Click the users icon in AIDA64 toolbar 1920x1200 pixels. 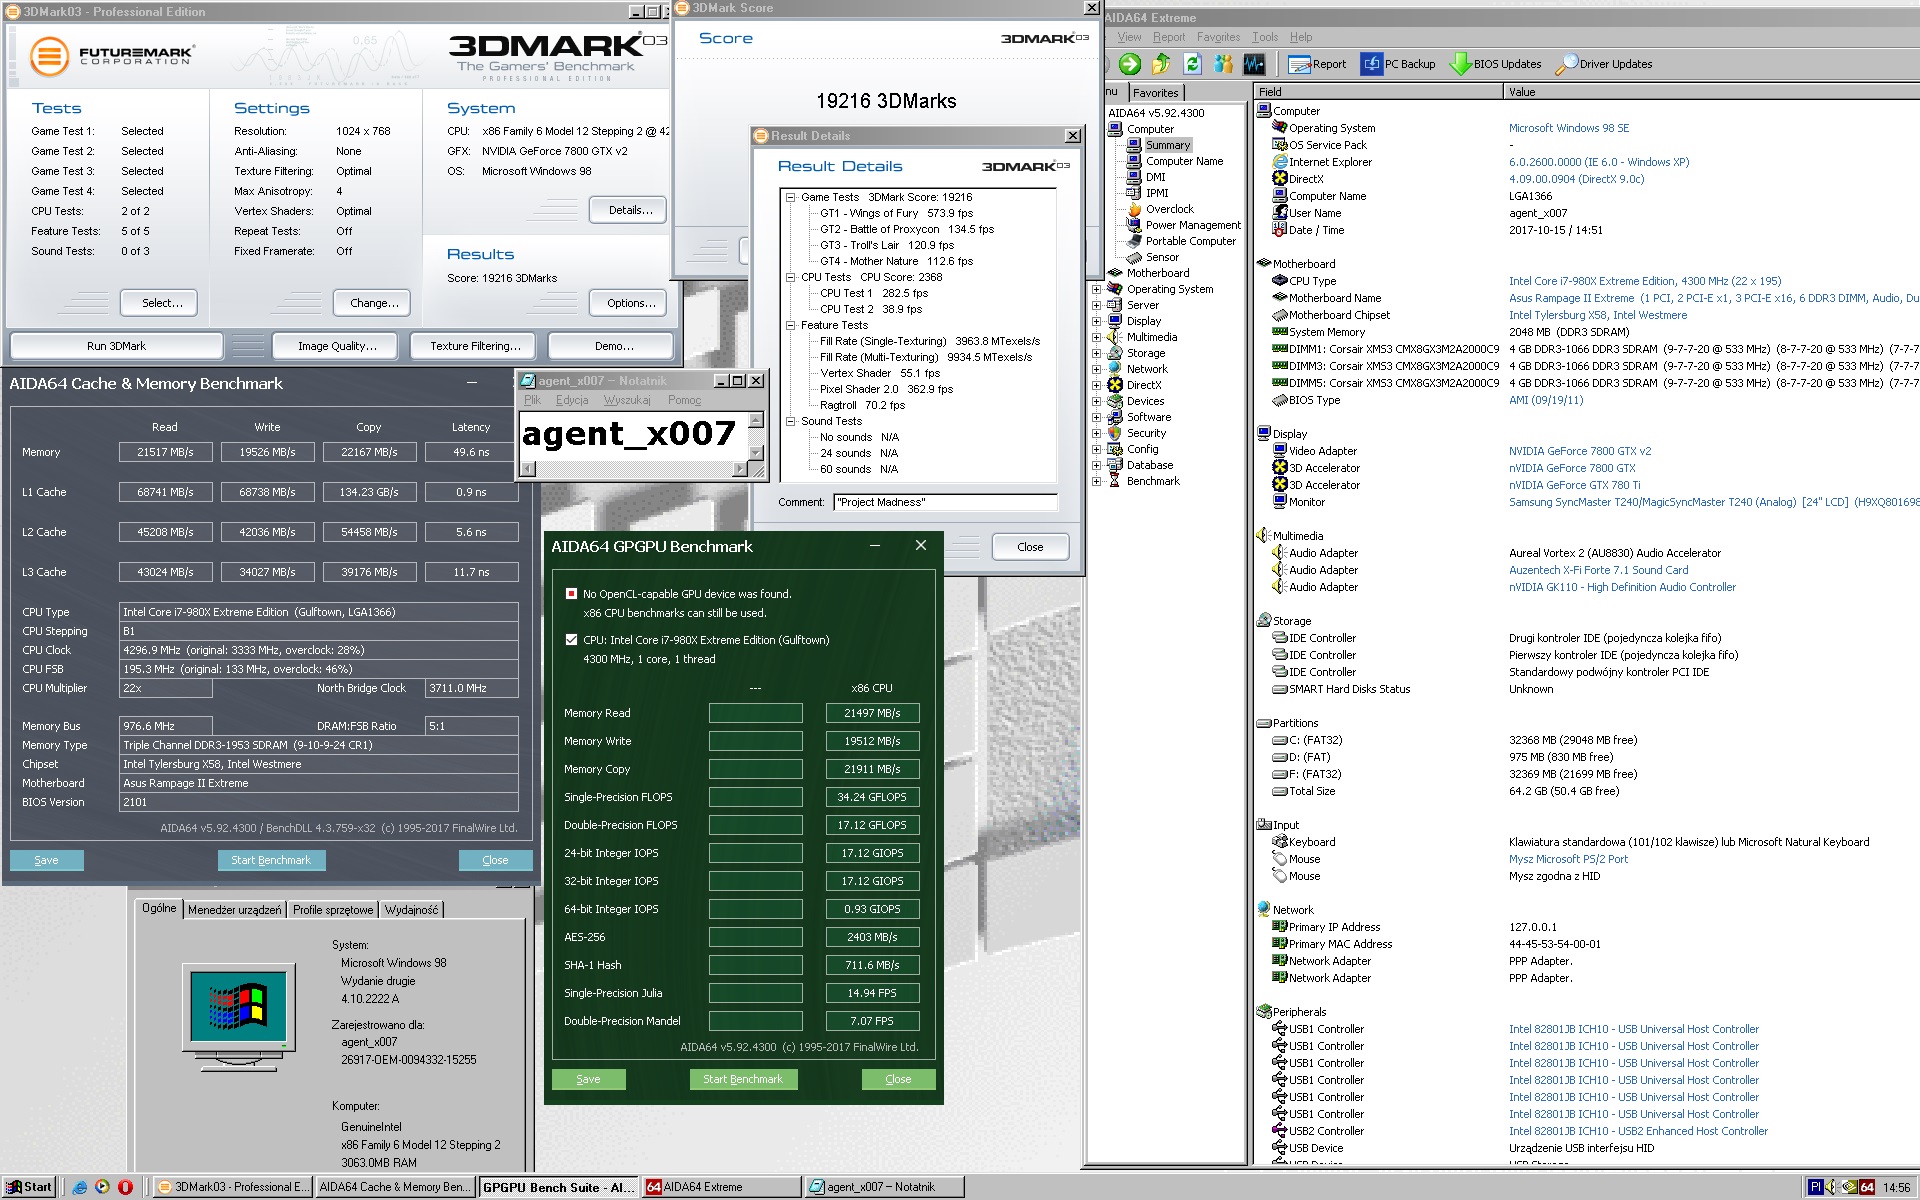[1223, 64]
